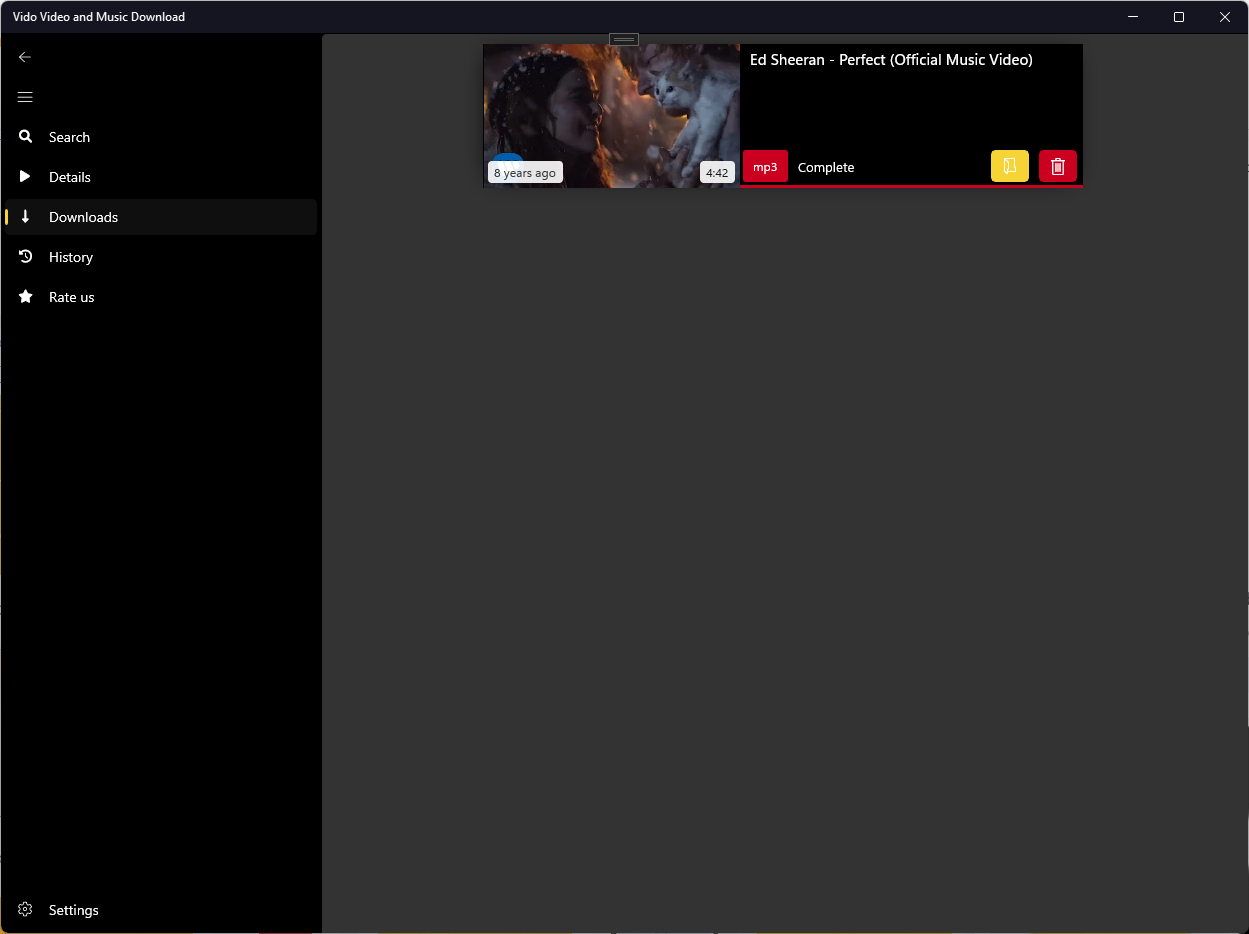Open Settings at the sidebar bottom
The width and height of the screenshot is (1249, 934).
[161, 910]
